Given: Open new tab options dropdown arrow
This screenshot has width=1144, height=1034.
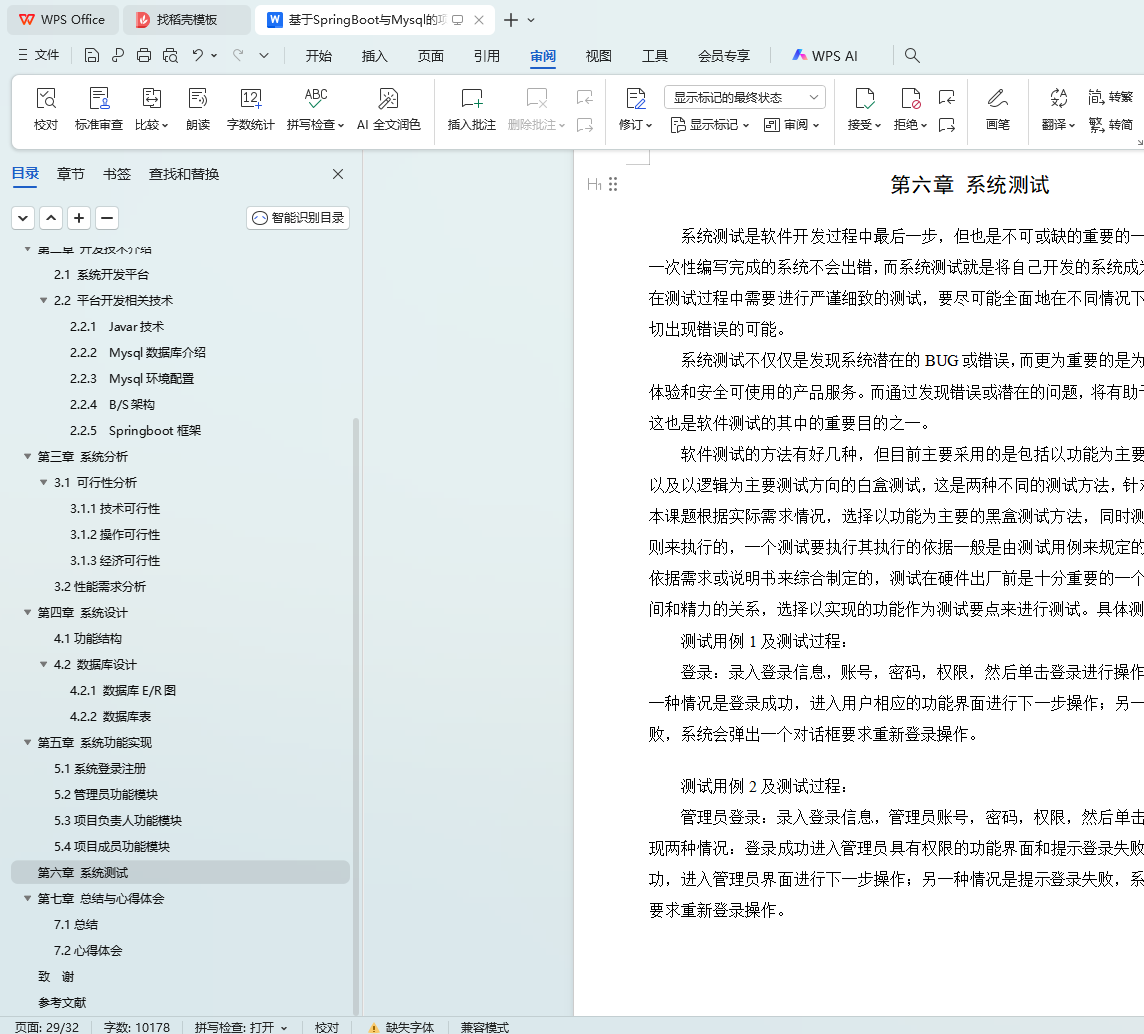Looking at the screenshot, I should 531,20.
